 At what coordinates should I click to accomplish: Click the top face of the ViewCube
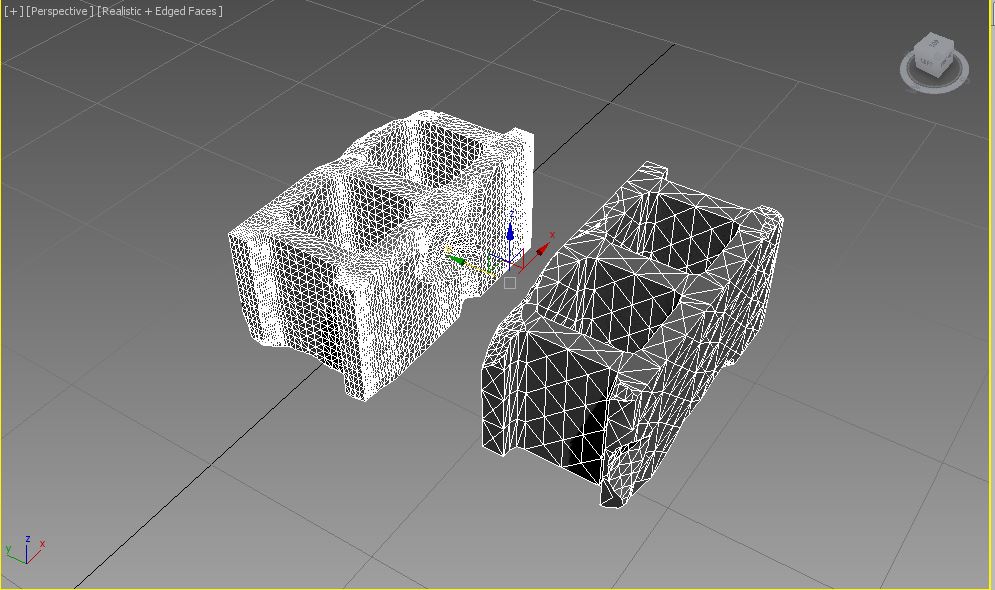point(935,43)
